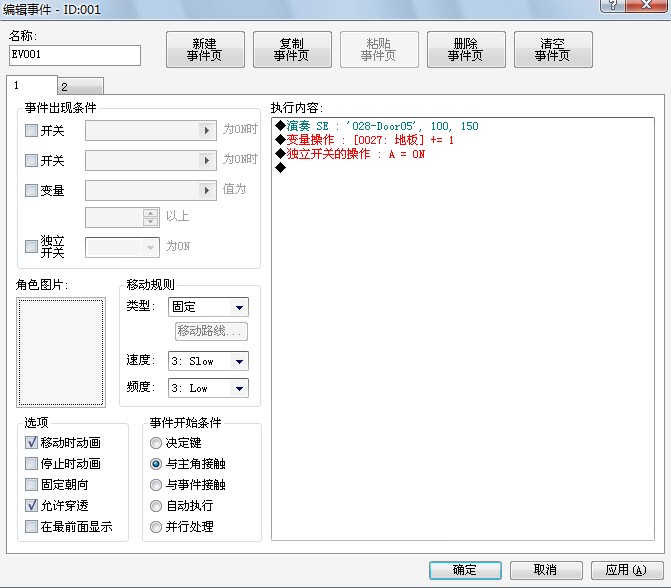Switch to event page tab 2
The image size is (671, 588).
tap(80, 86)
